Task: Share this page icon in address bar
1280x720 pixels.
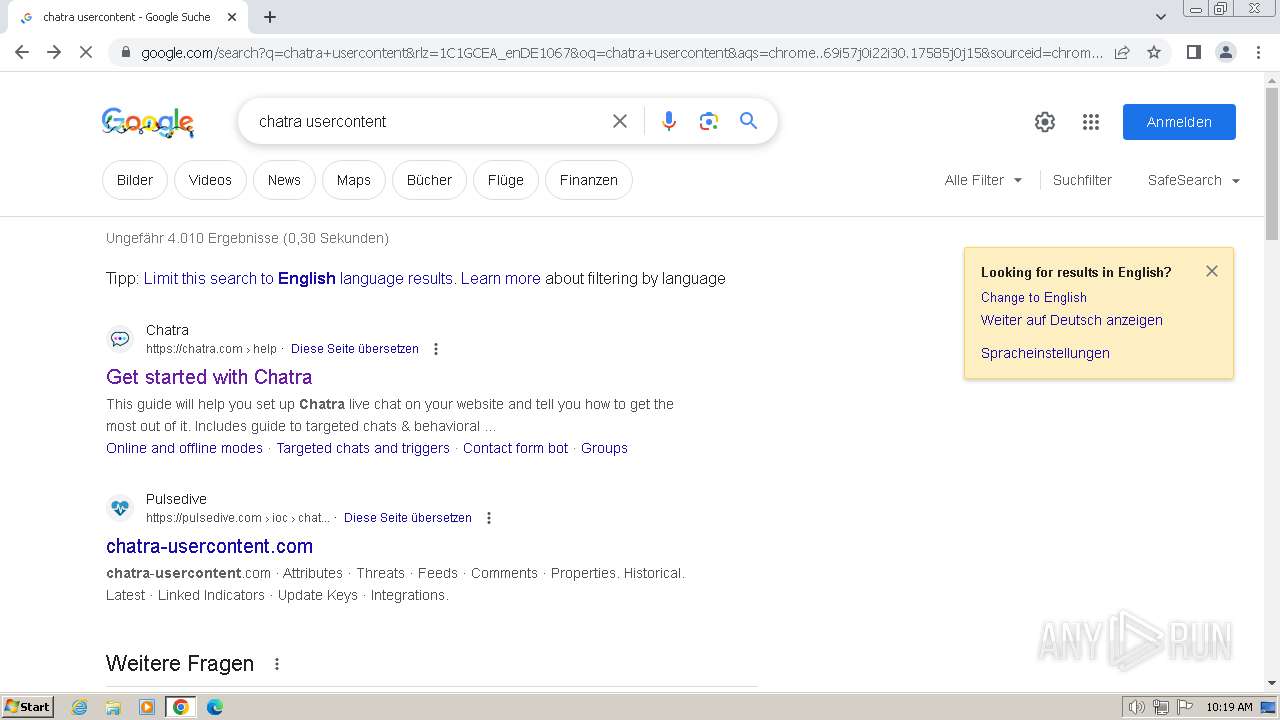Action: tap(1122, 52)
